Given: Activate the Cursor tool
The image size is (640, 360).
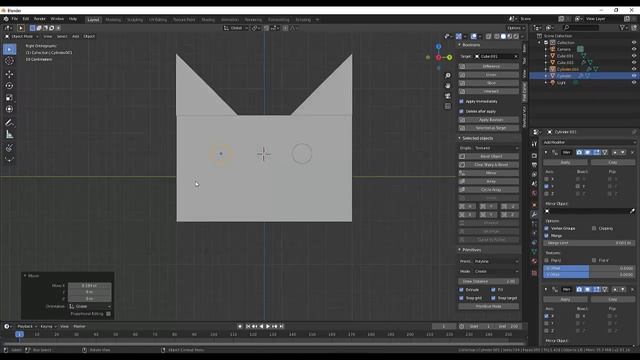Looking at the screenshot, I should (9, 61).
